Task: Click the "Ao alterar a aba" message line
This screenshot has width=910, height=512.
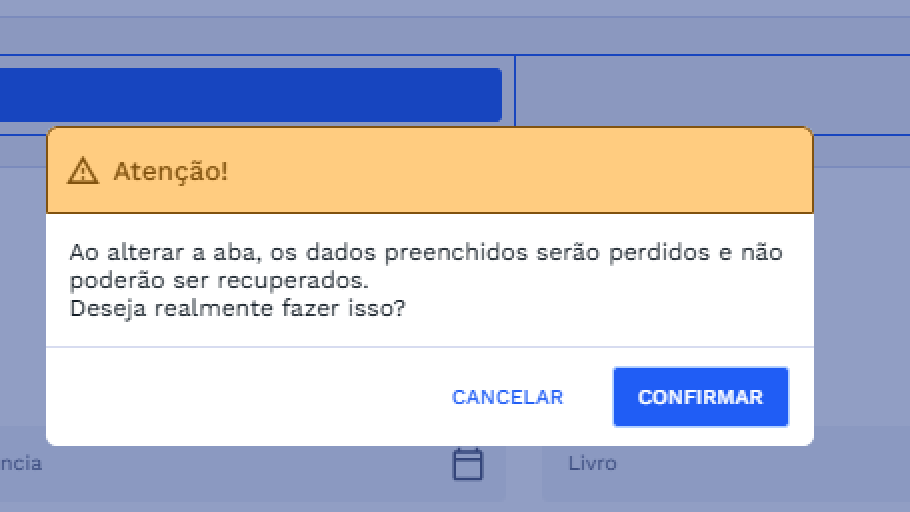Action: click(x=425, y=252)
